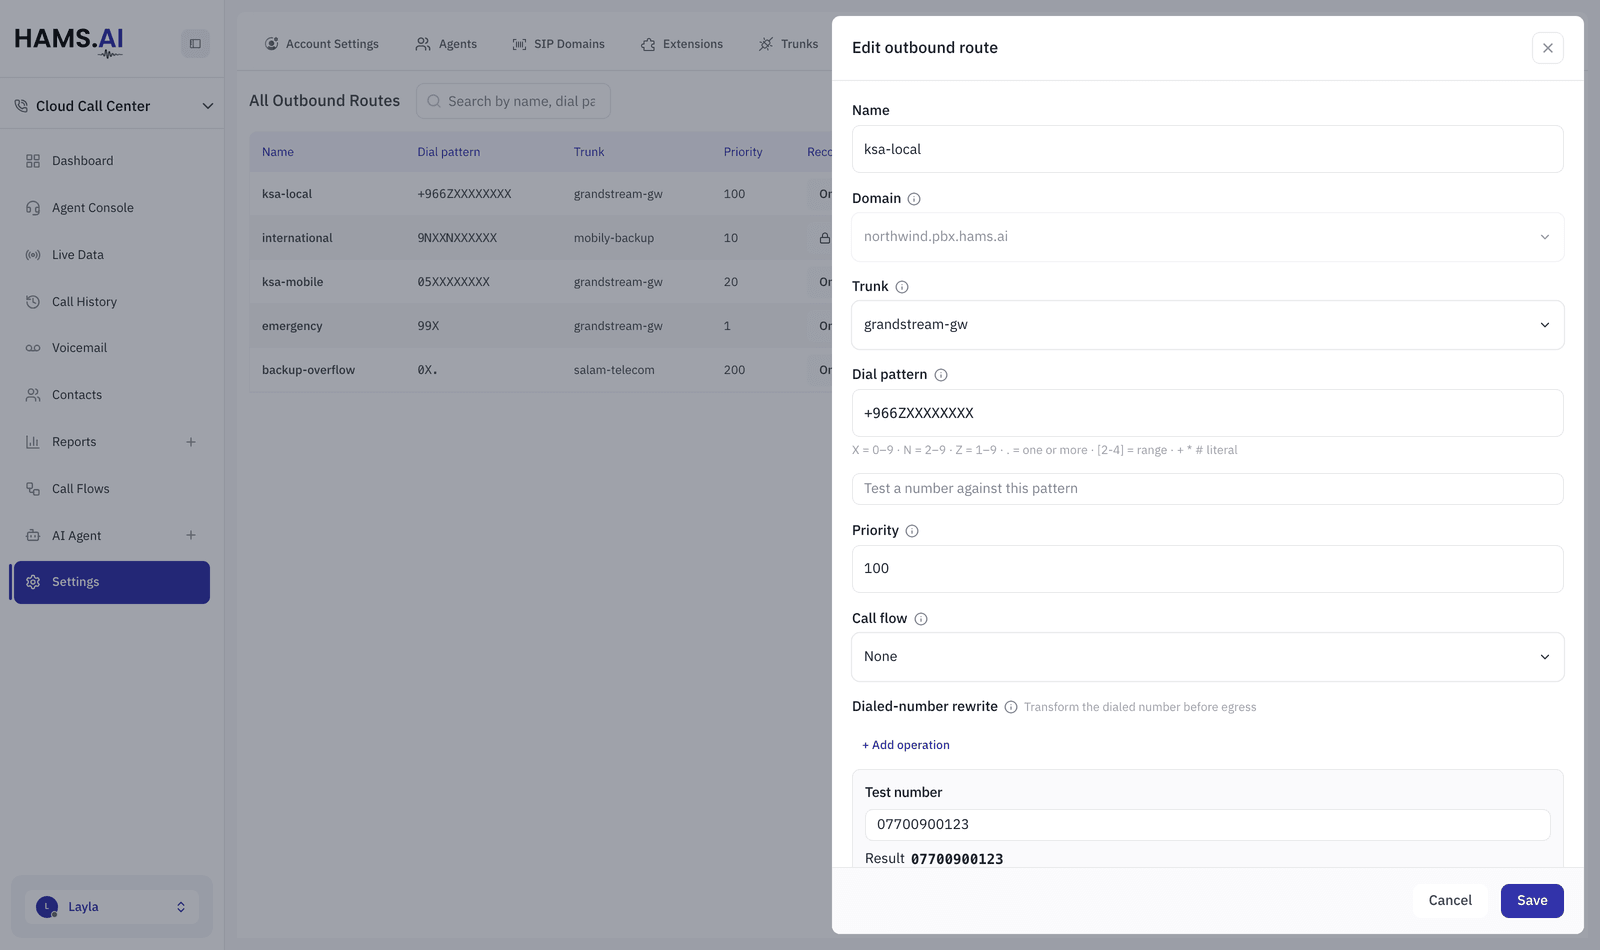Screen dimensions: 1600x950
Task: Click Layla's user avatar
Action: pos(46,907)
